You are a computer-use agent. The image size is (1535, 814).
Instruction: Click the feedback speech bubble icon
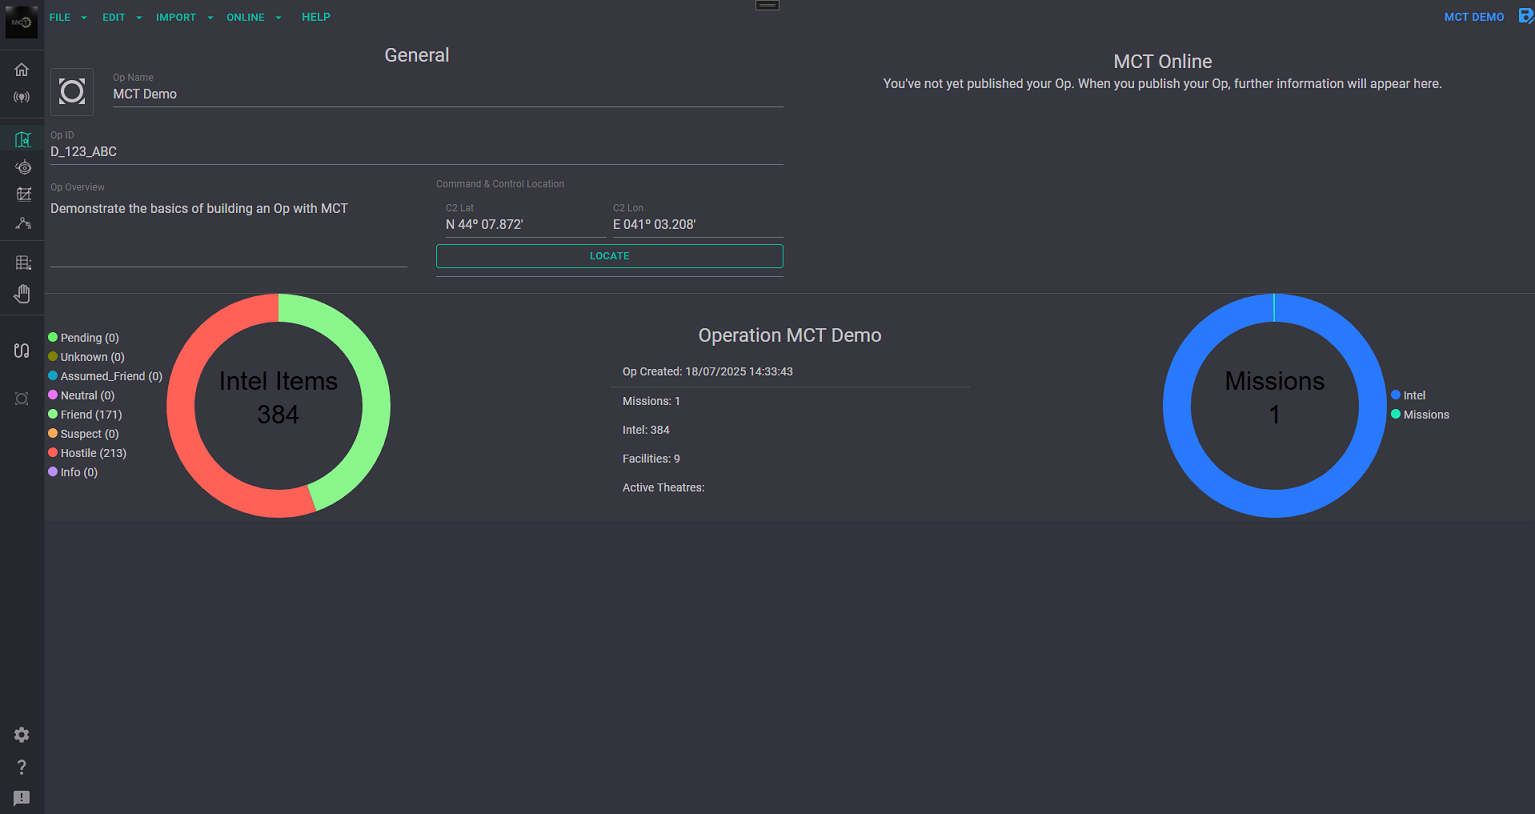click(x=21, y=798)
